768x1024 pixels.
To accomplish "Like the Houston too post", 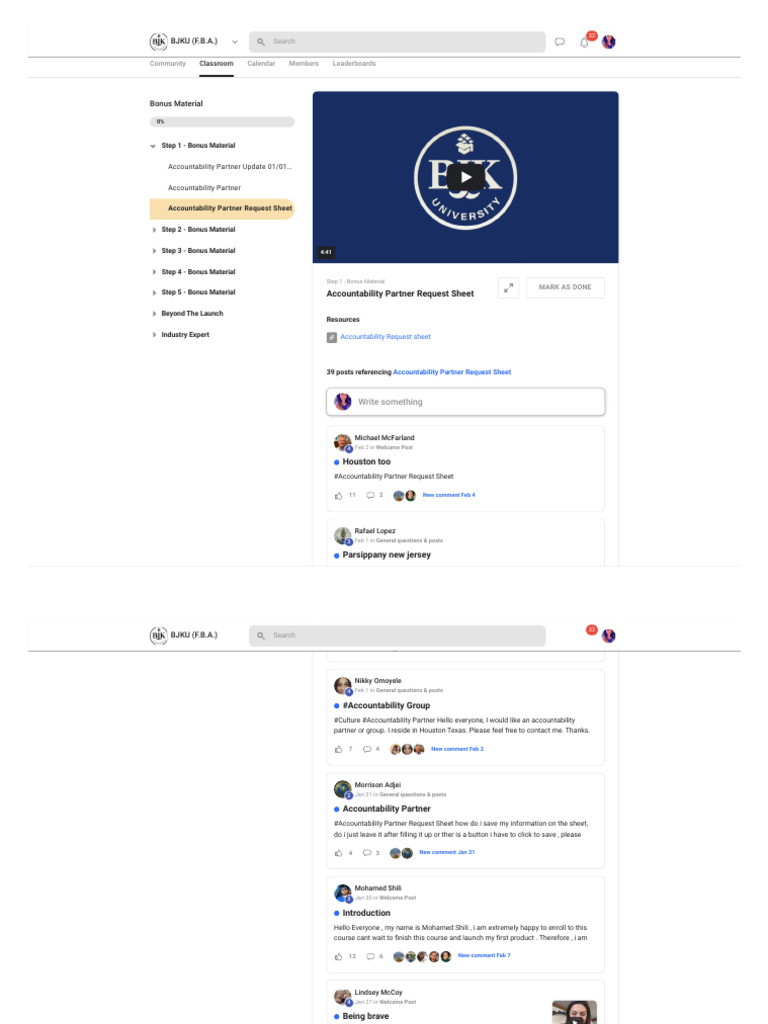I will pyautogui.click(x=338, y=496).
